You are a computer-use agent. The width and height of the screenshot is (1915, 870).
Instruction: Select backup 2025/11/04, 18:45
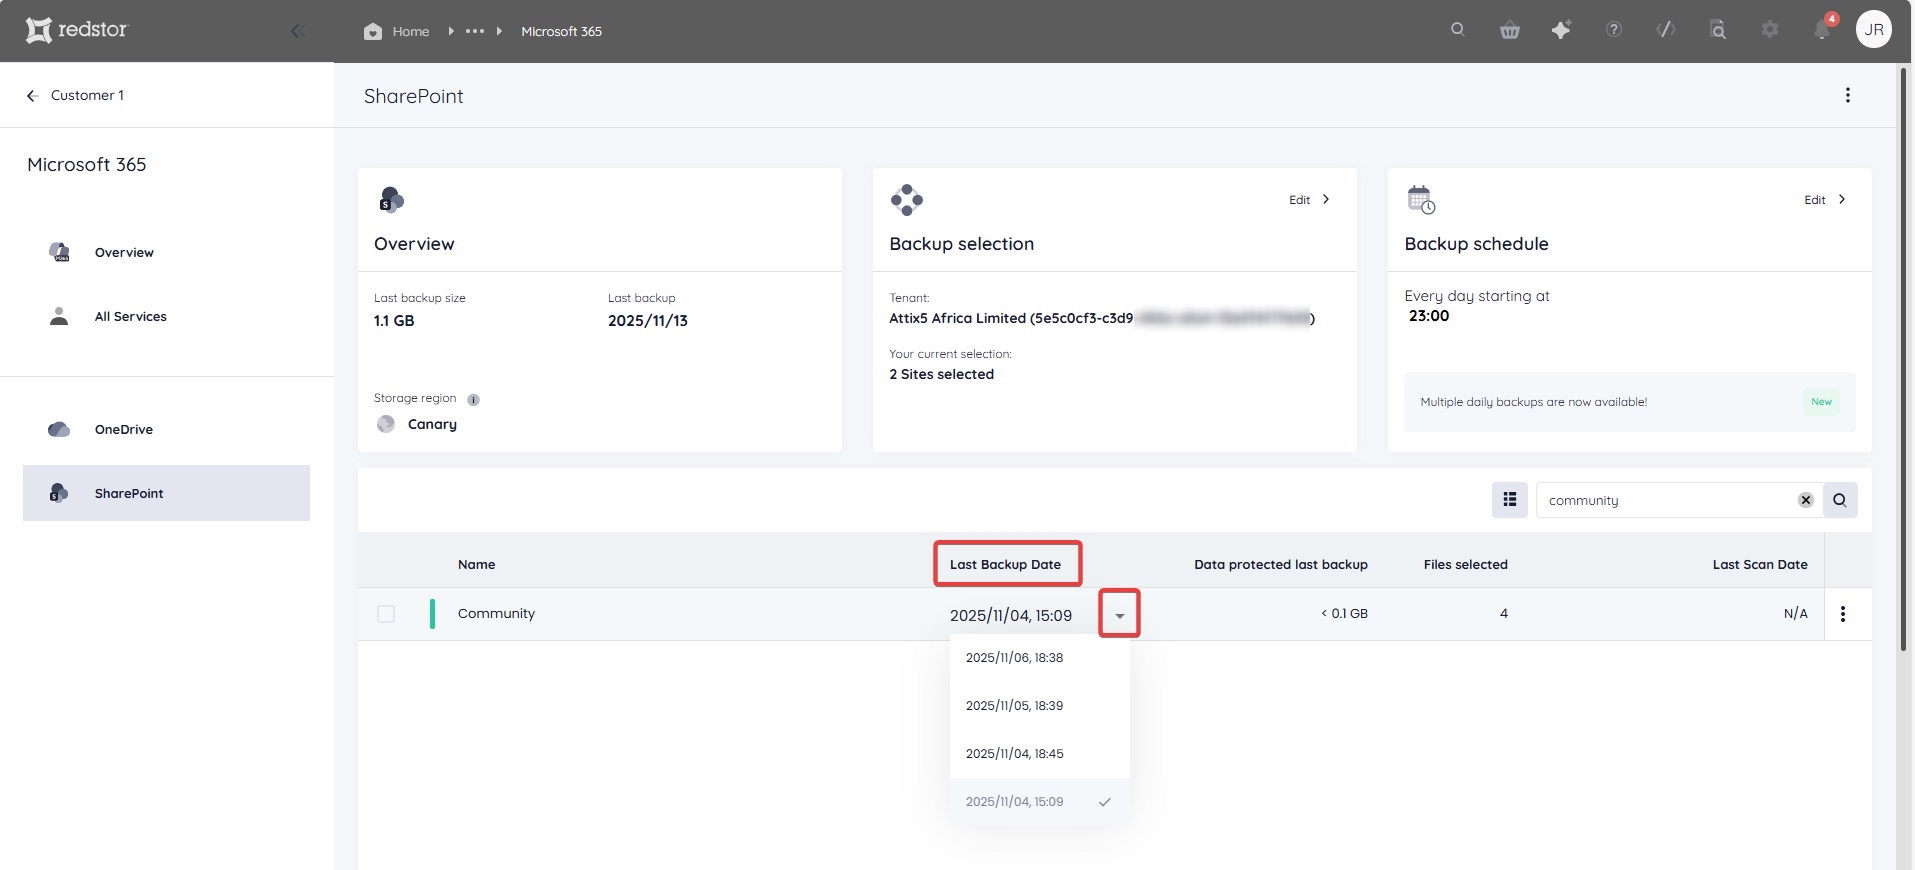click(1039, 754)
